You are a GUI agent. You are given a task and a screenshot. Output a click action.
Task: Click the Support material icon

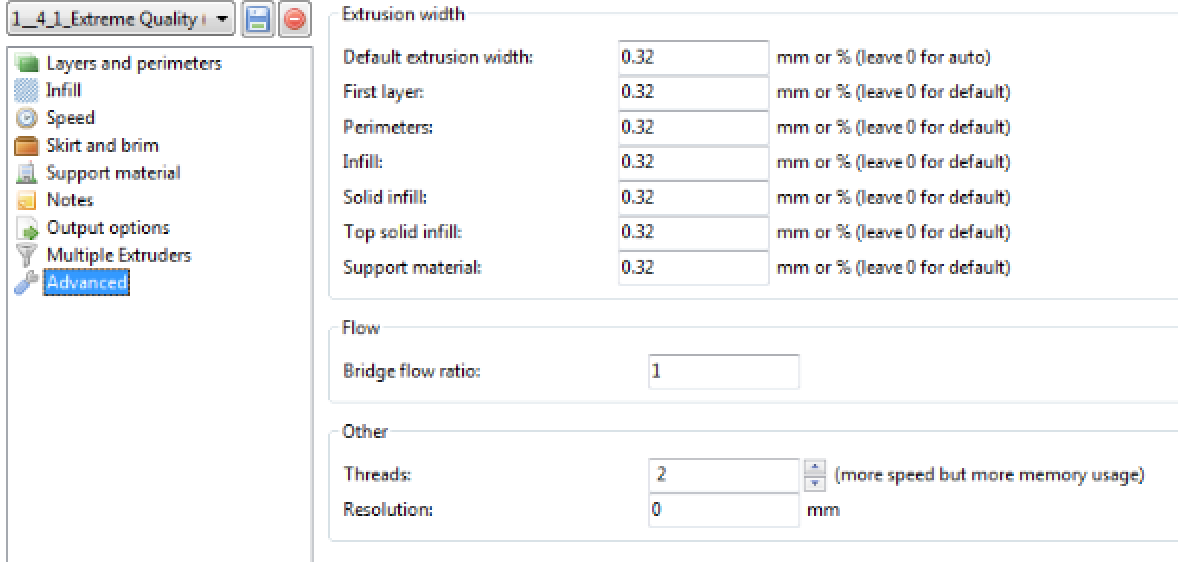27,173
